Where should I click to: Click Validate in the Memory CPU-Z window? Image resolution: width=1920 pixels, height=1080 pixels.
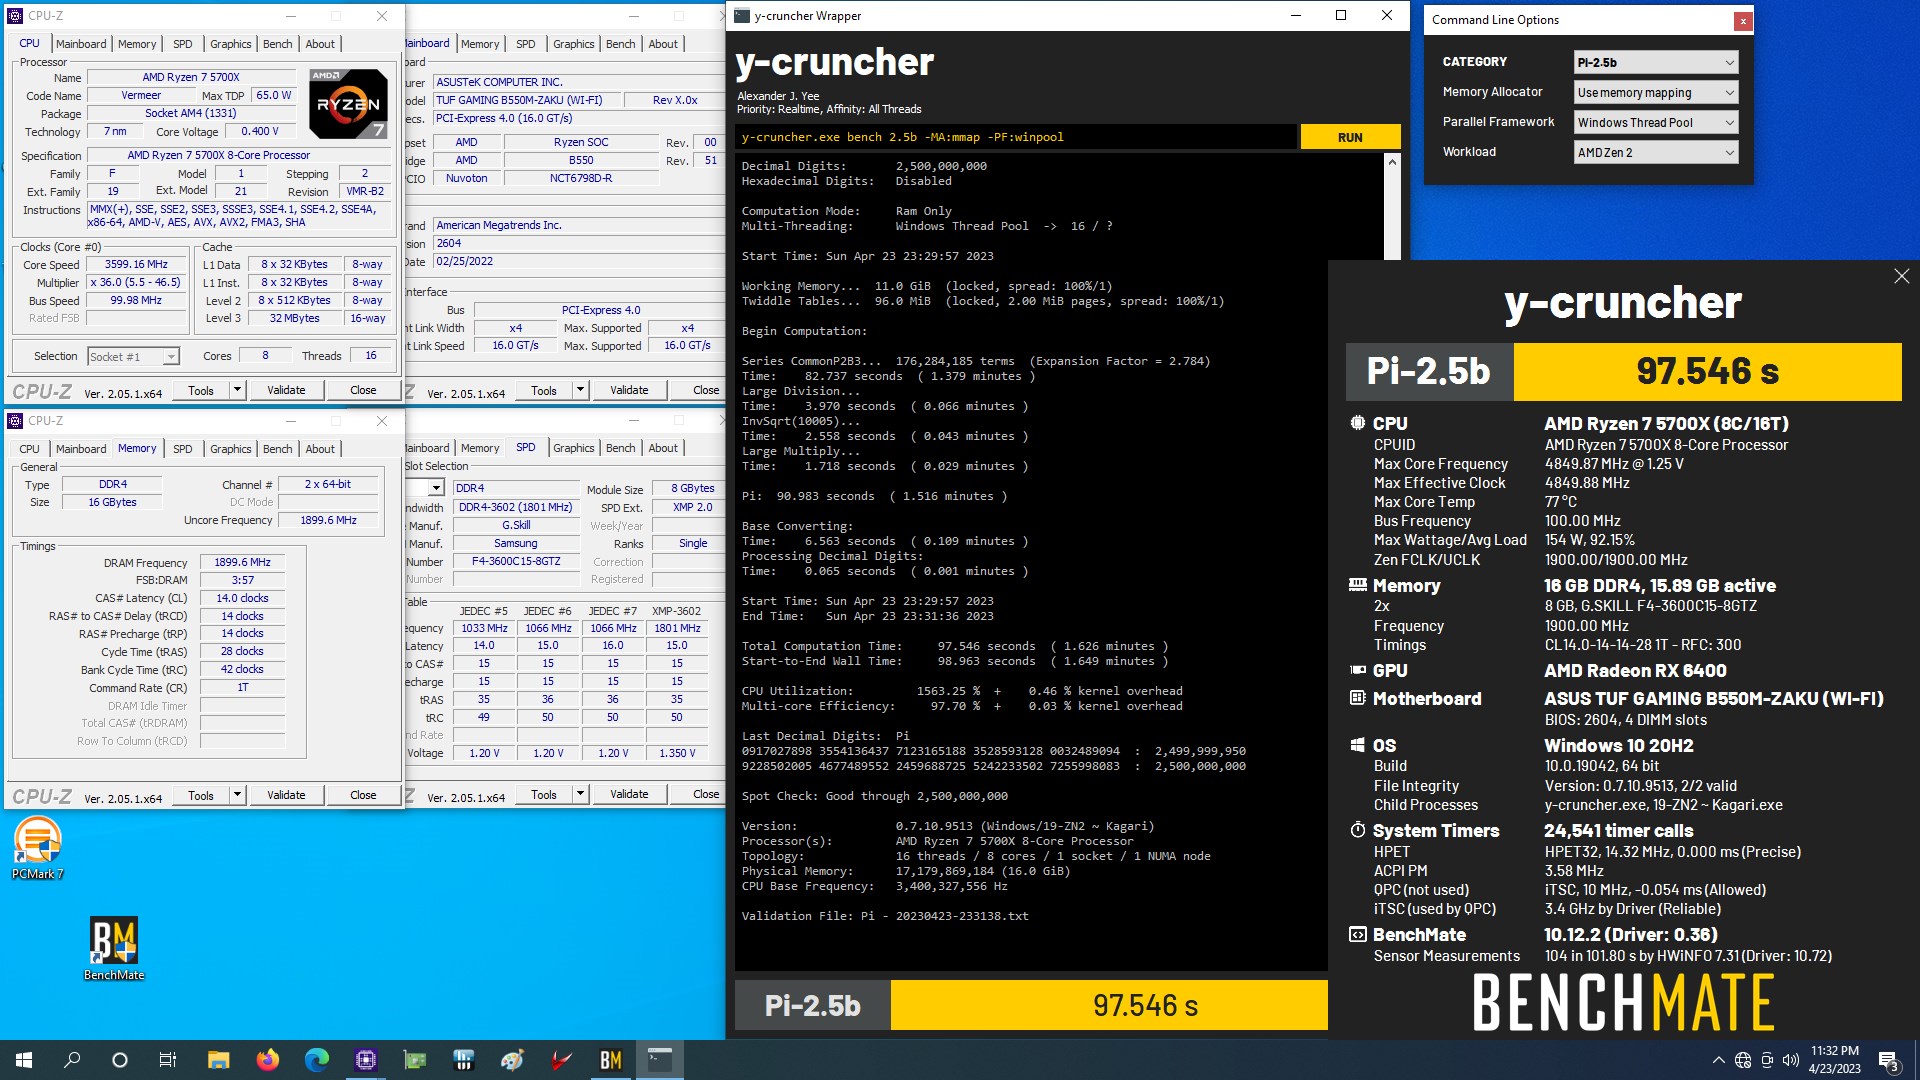point(286,795)
